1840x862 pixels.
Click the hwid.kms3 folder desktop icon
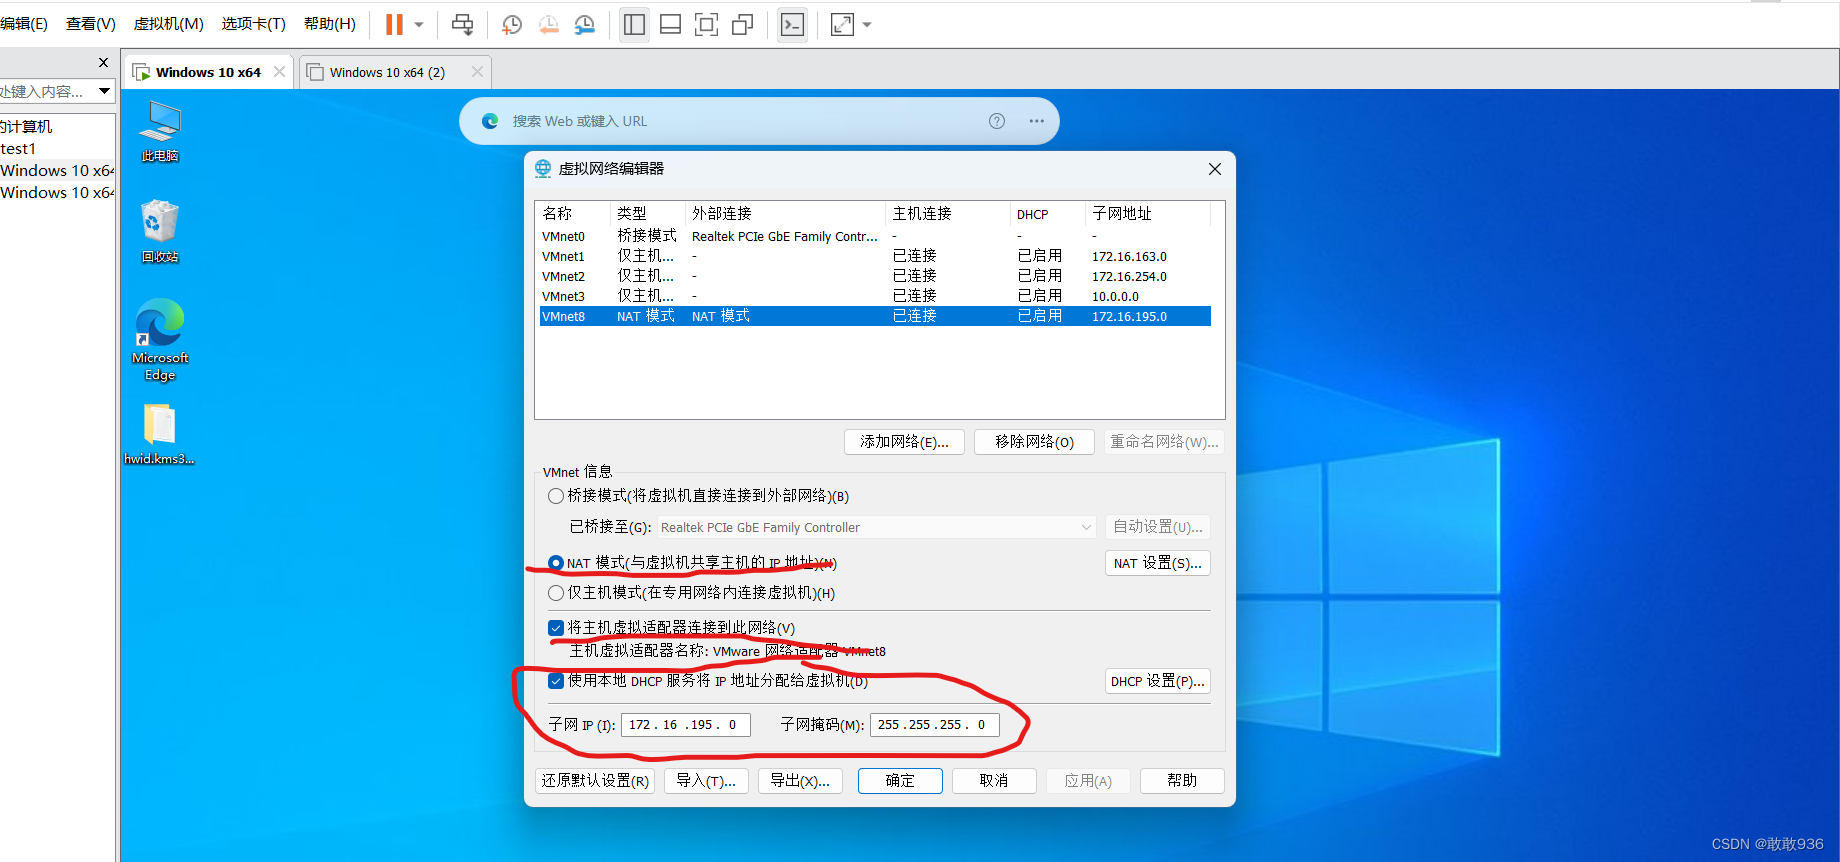tap(159, 434)
